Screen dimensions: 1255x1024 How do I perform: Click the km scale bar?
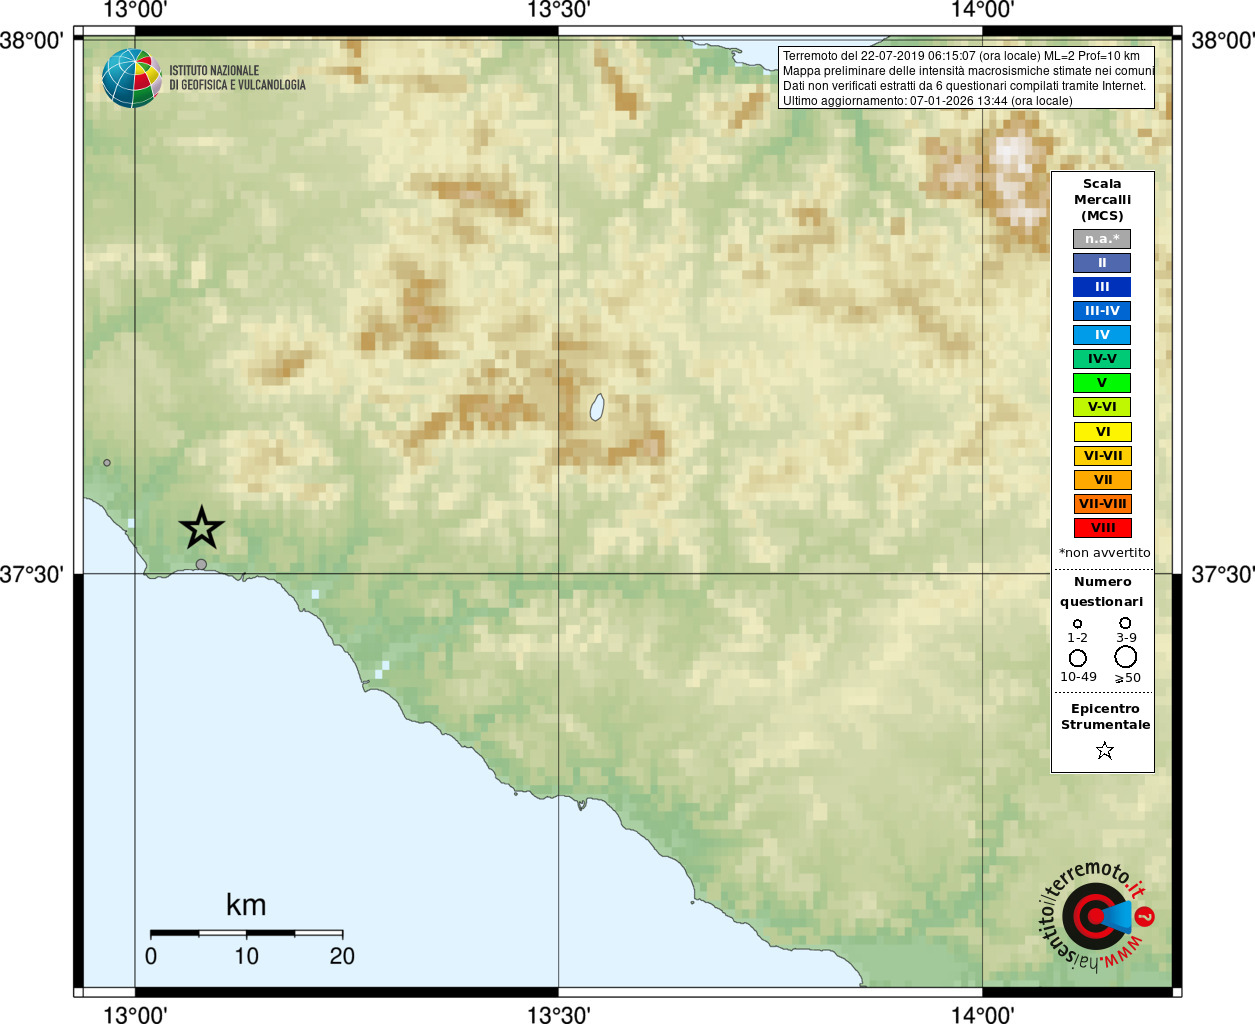(246, 933)
